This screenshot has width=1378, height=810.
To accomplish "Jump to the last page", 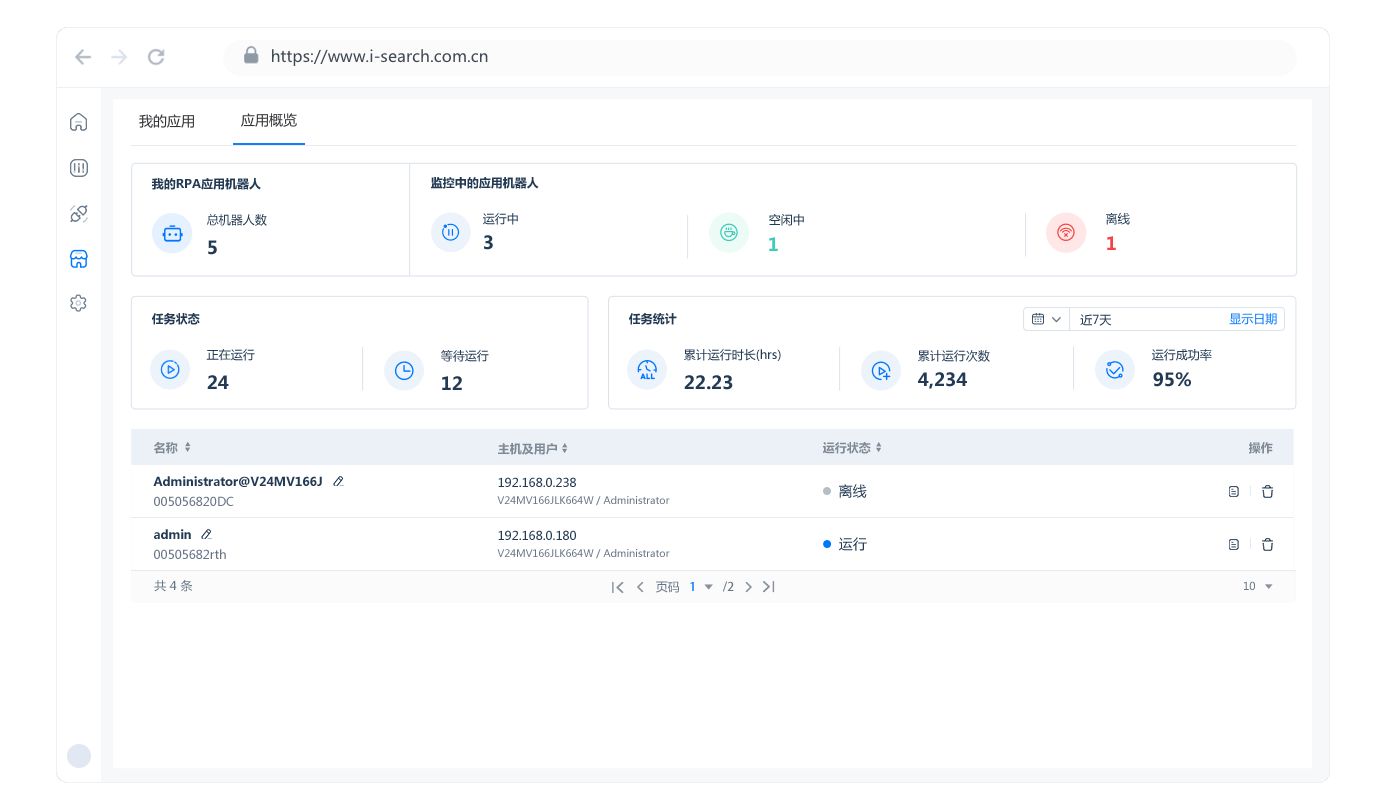I will tap(768, 587).
